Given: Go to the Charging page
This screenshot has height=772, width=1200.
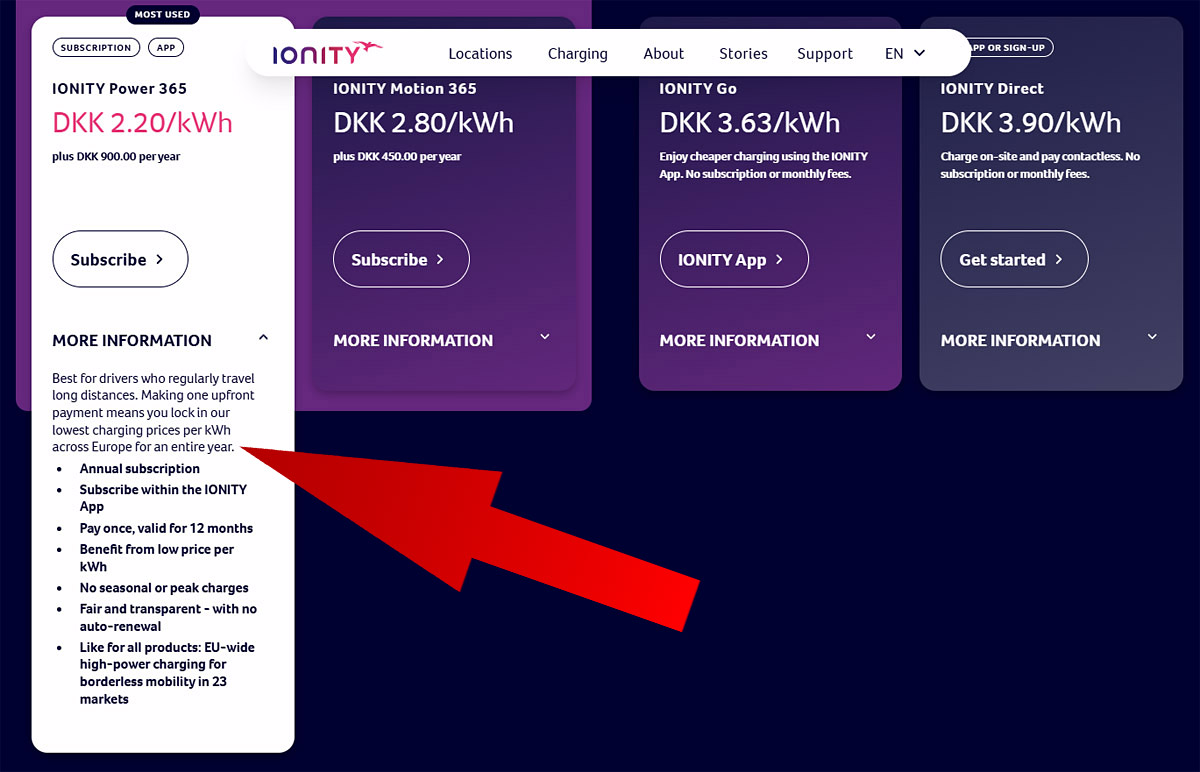Looking at the screenshot, I should [x=577, y=54].
